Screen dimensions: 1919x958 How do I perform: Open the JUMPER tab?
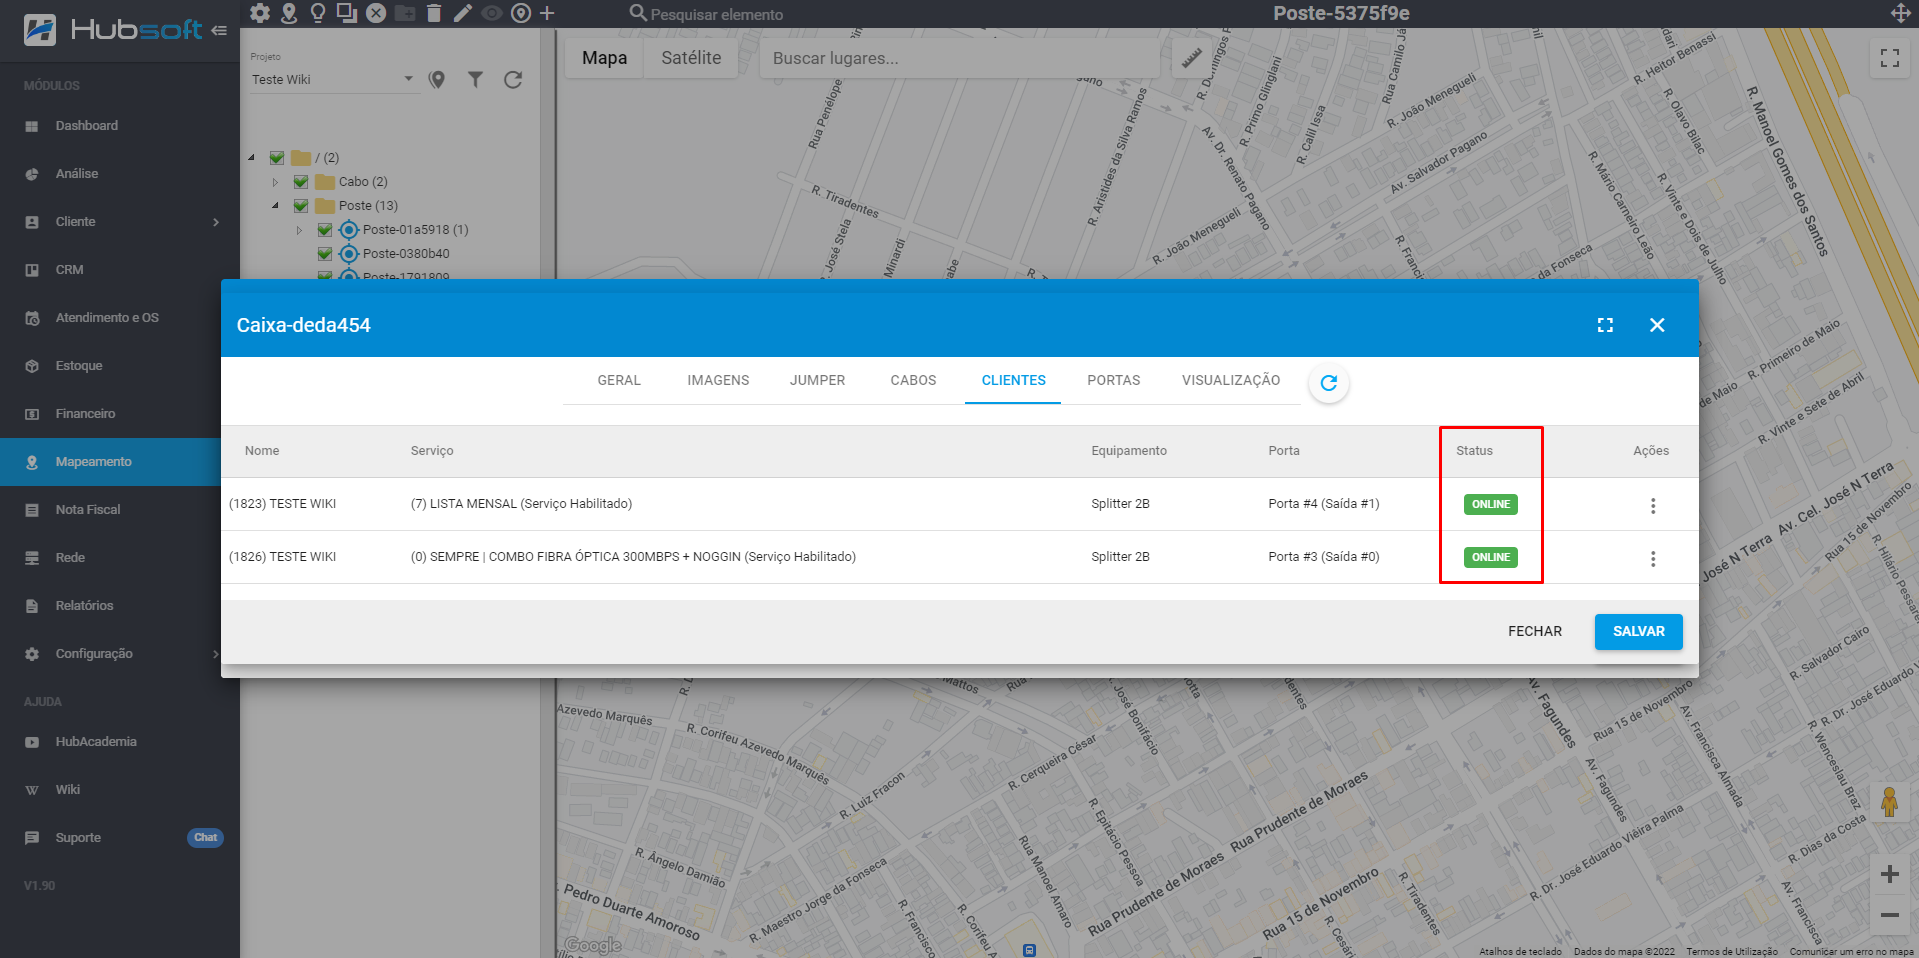click(817, 380)
